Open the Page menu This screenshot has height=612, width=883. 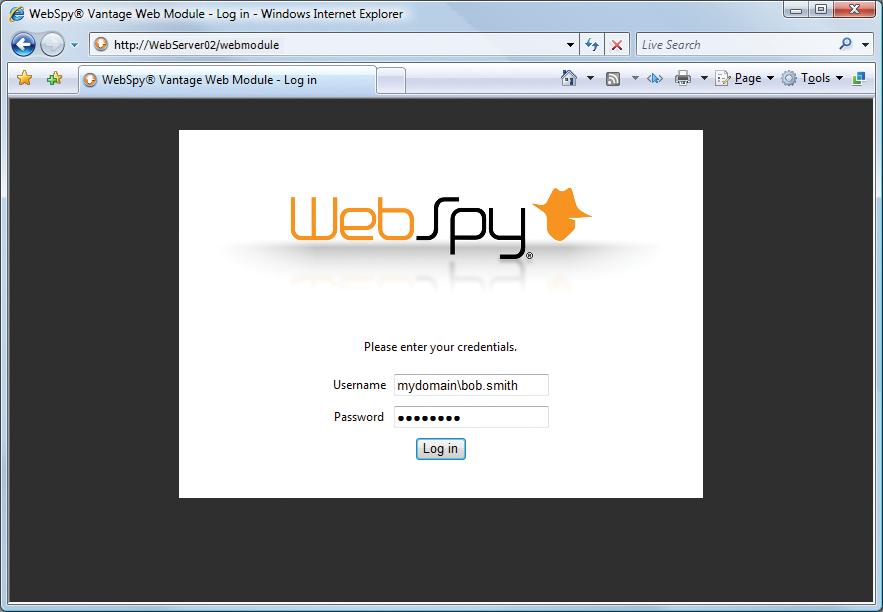tap(744, 78)
